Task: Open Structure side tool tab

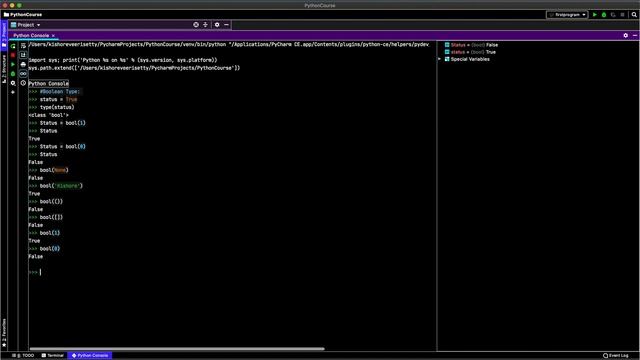Action: pyautogui.click(x=4, y=69)
